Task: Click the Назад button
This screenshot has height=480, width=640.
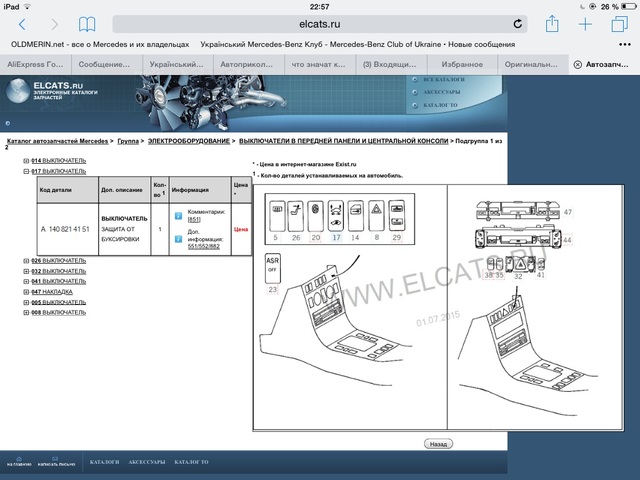Action: [x=439, y=444]
